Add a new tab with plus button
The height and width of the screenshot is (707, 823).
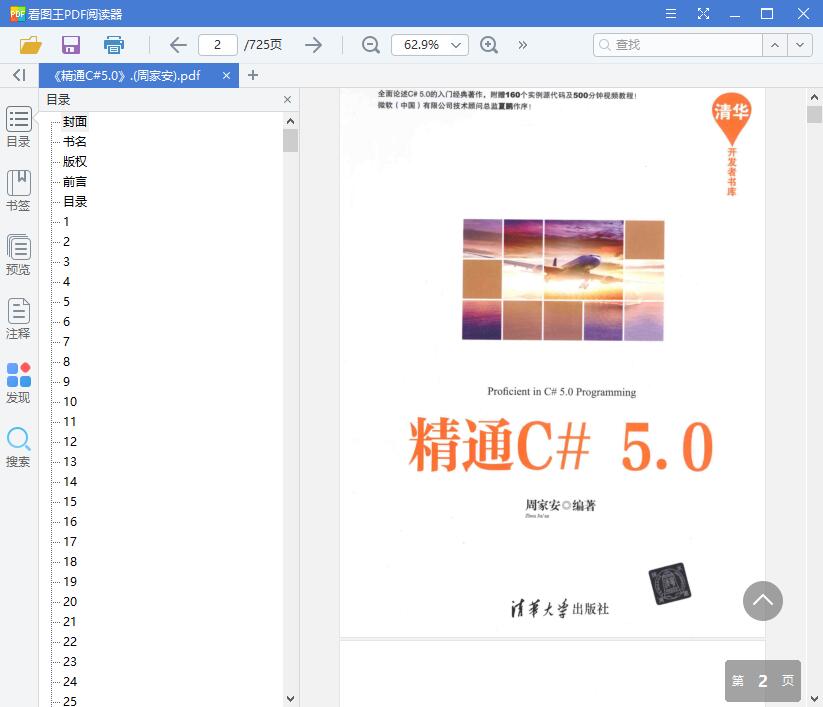click(x=252, y=76)
